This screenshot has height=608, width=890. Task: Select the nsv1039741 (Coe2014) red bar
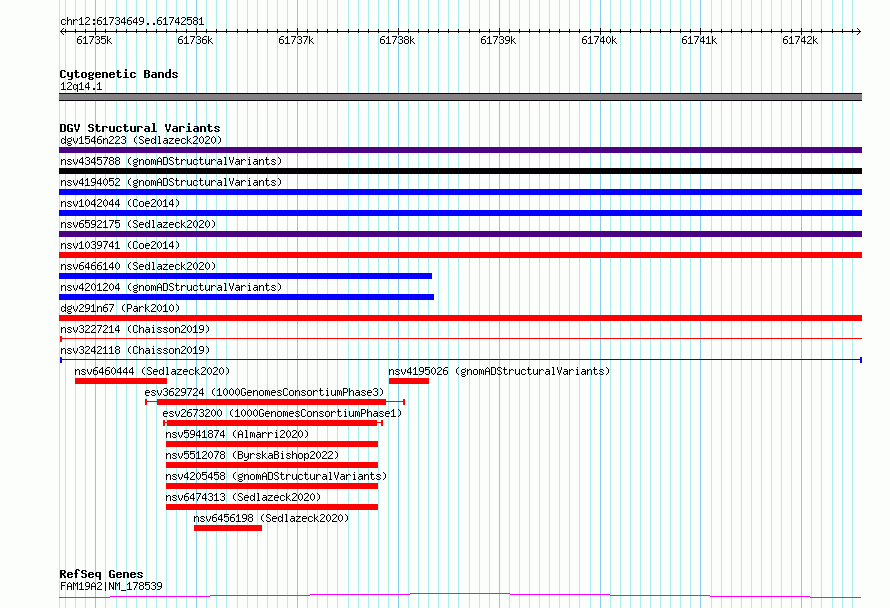point(460,255)
